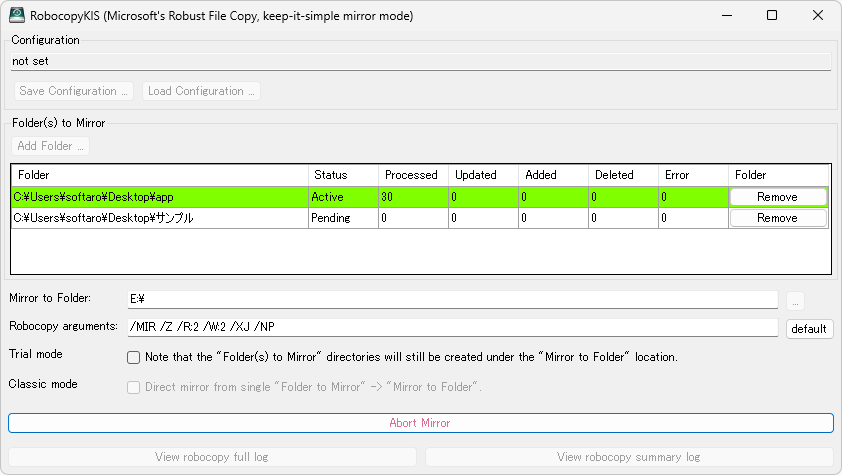
Task: Toggle the Classic mode checkbox
Action: (133, 387)
